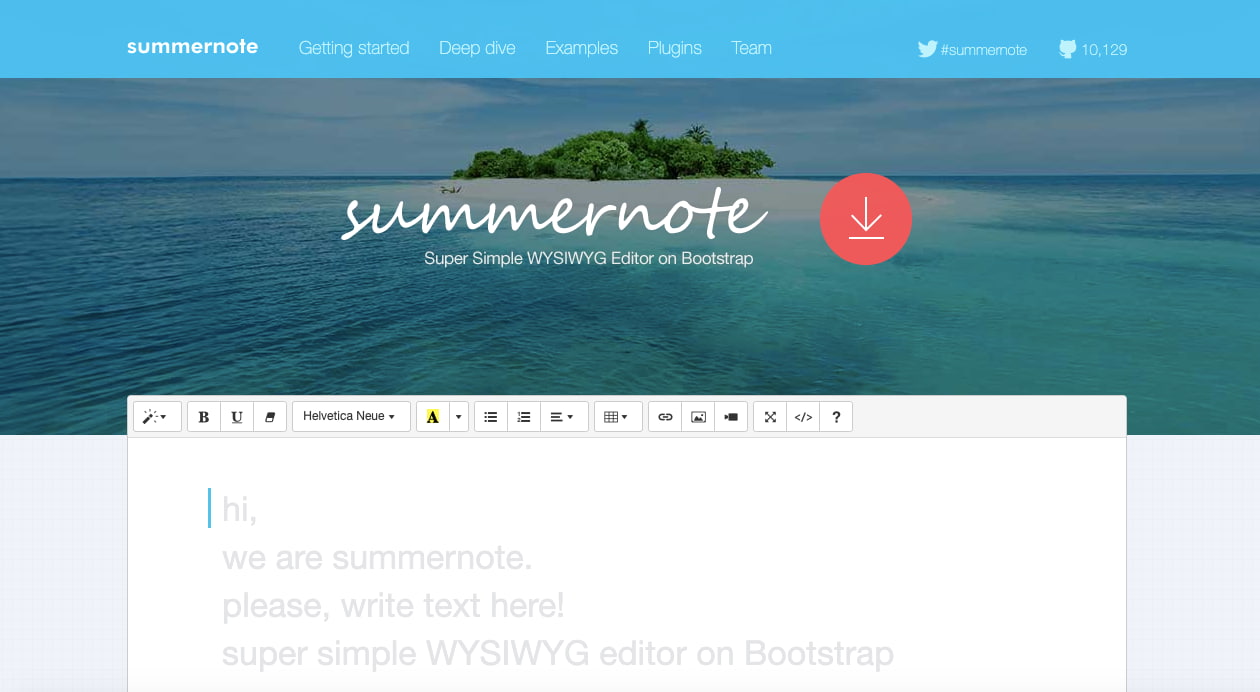Insert an unordered bullet list
Screen dimensions: 1260x692
click(491, 417)
